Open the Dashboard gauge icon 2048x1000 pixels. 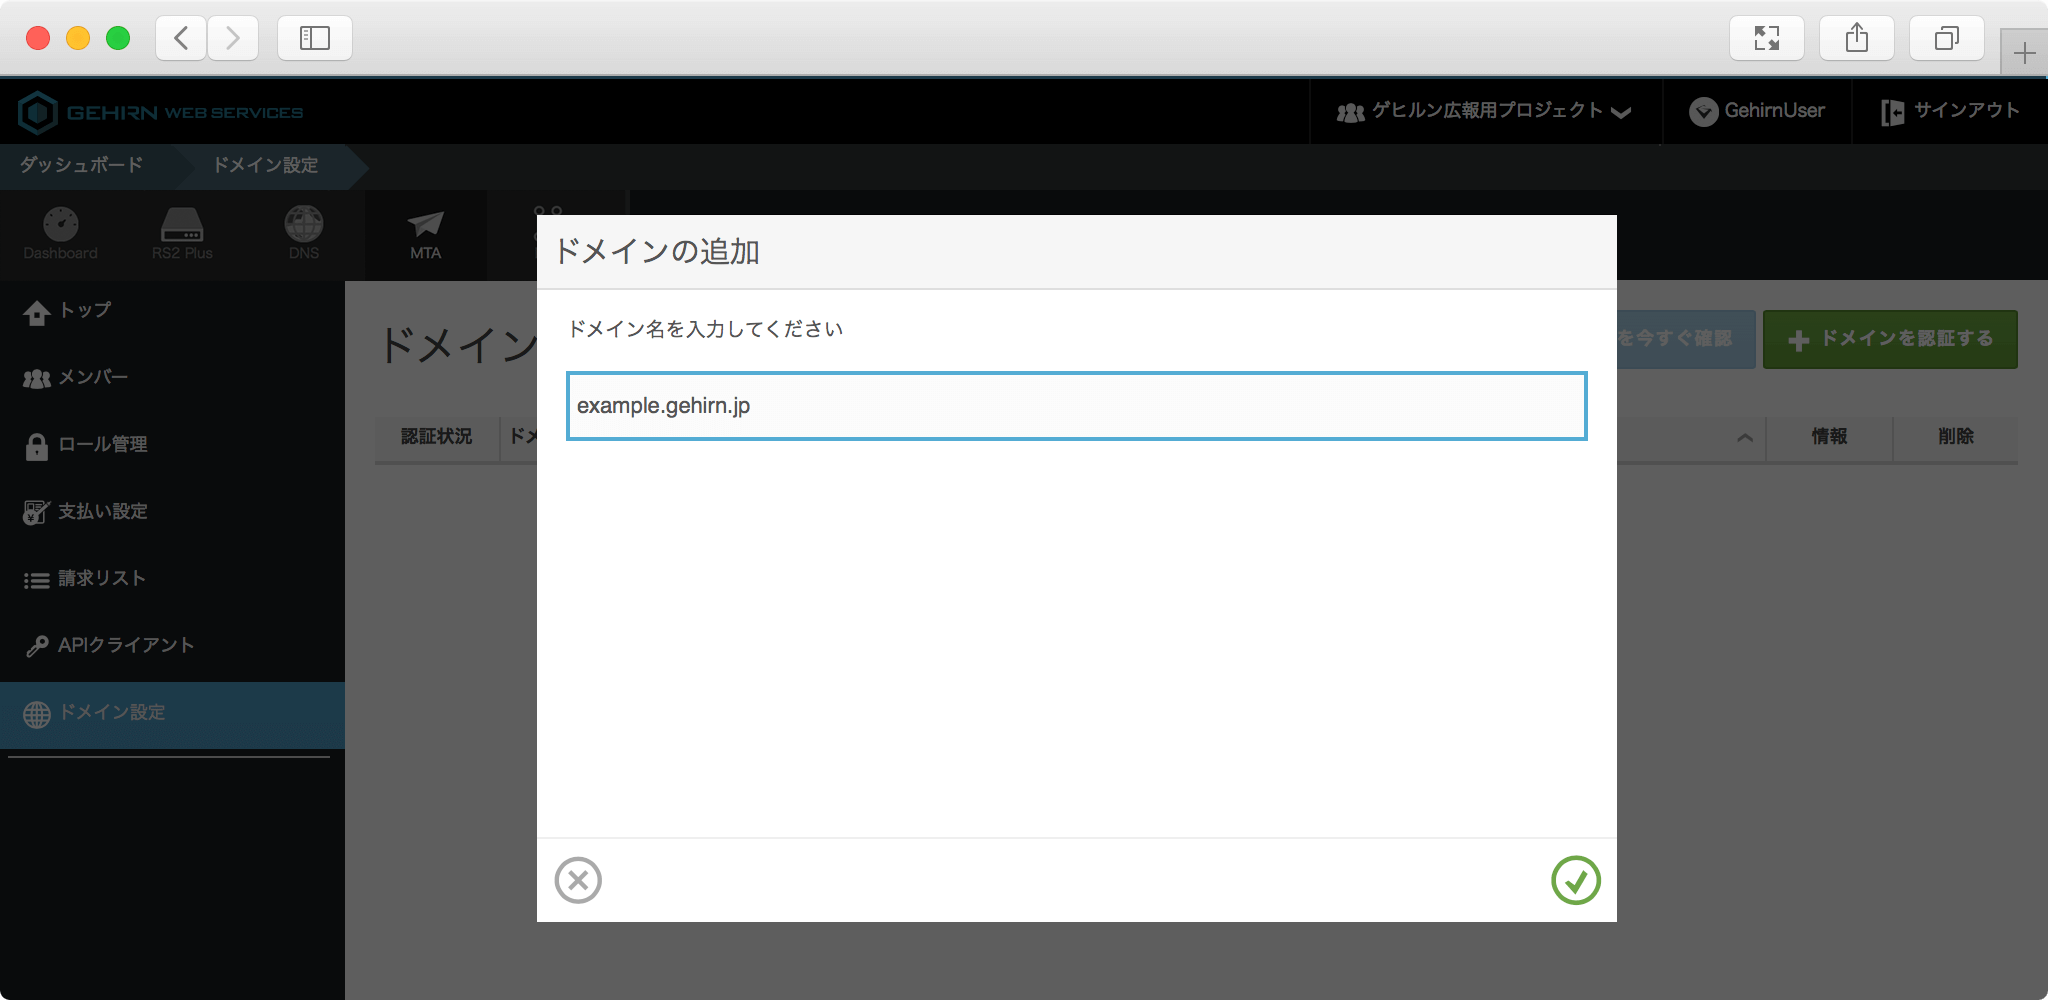pos(61,234)
